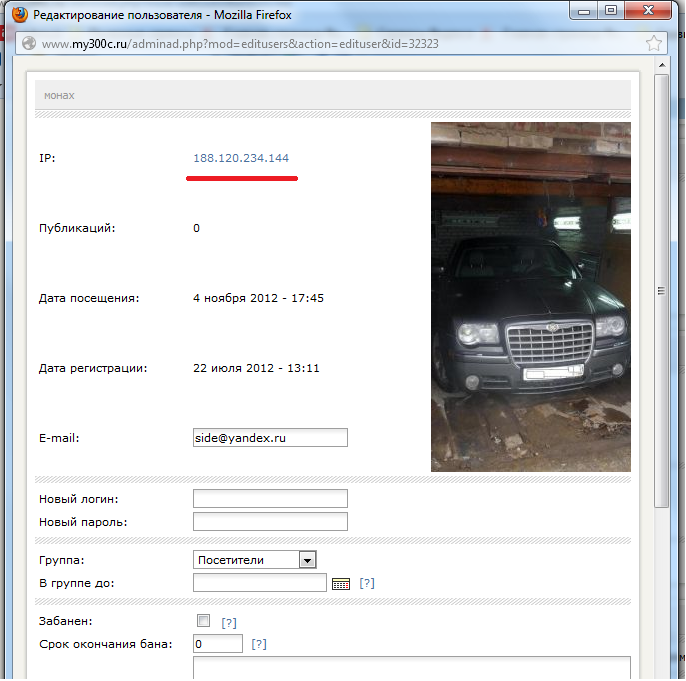This screenshot has height=681, width=686.
Task: Click the visit date 4 ноября 2012 - 17:45
Action: pos(259,298)
